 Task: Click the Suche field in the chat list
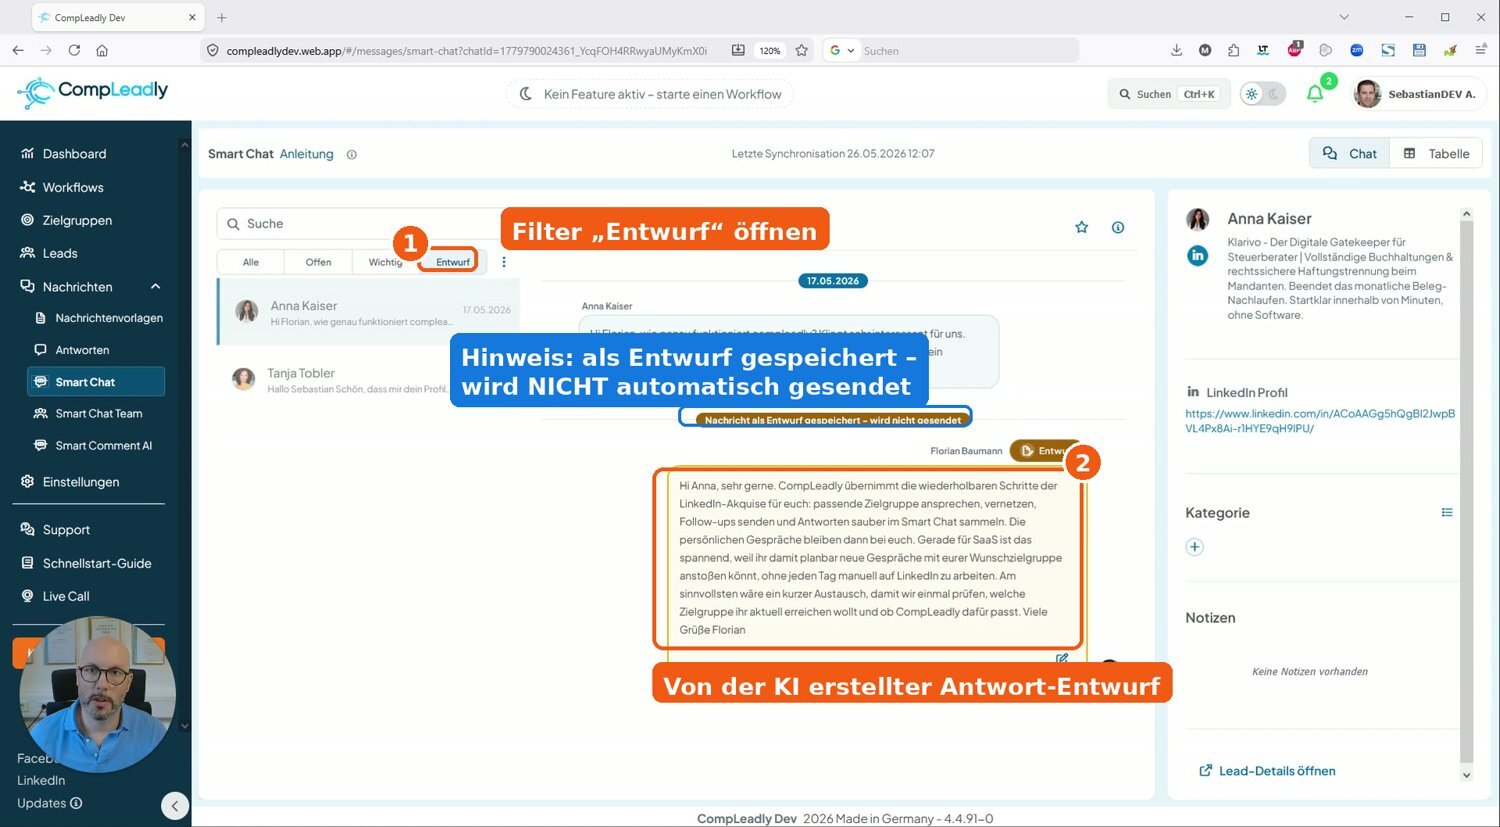pos(360,224)
